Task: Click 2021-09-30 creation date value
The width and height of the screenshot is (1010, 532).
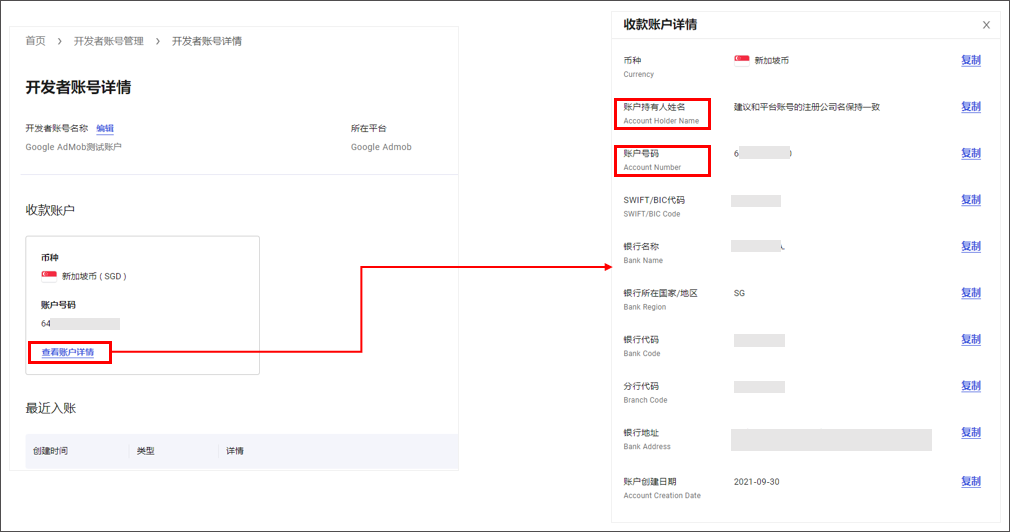Action: point(756,482)
